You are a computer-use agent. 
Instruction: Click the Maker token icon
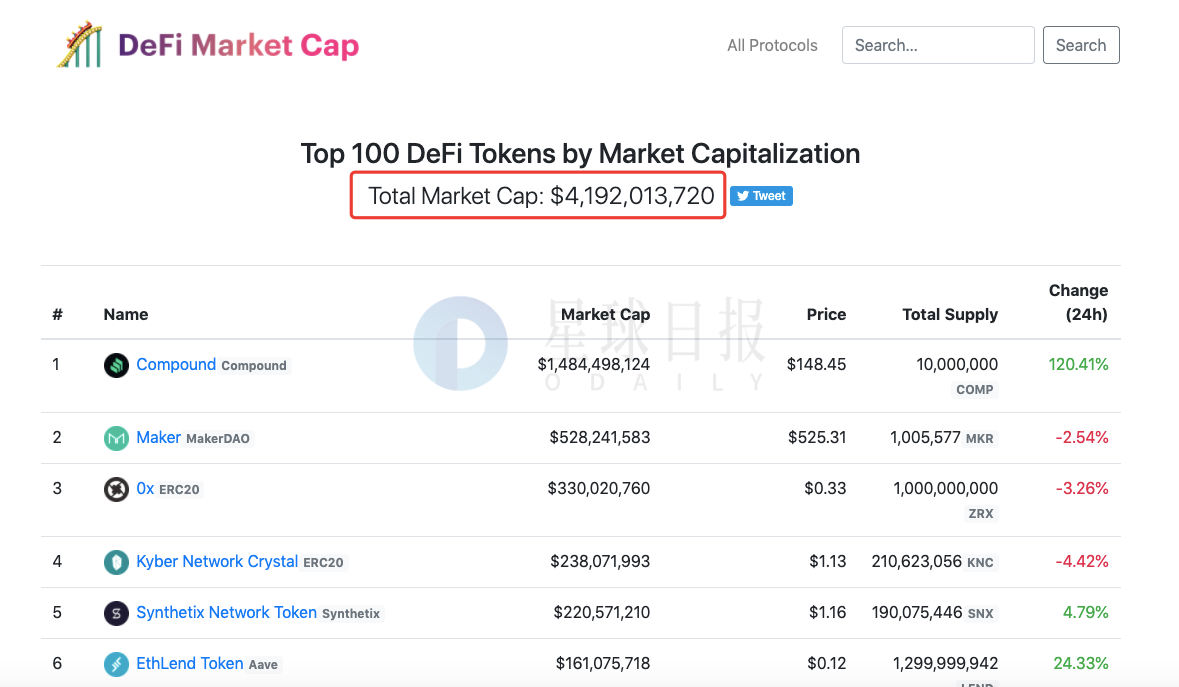(x=116, y=438)
